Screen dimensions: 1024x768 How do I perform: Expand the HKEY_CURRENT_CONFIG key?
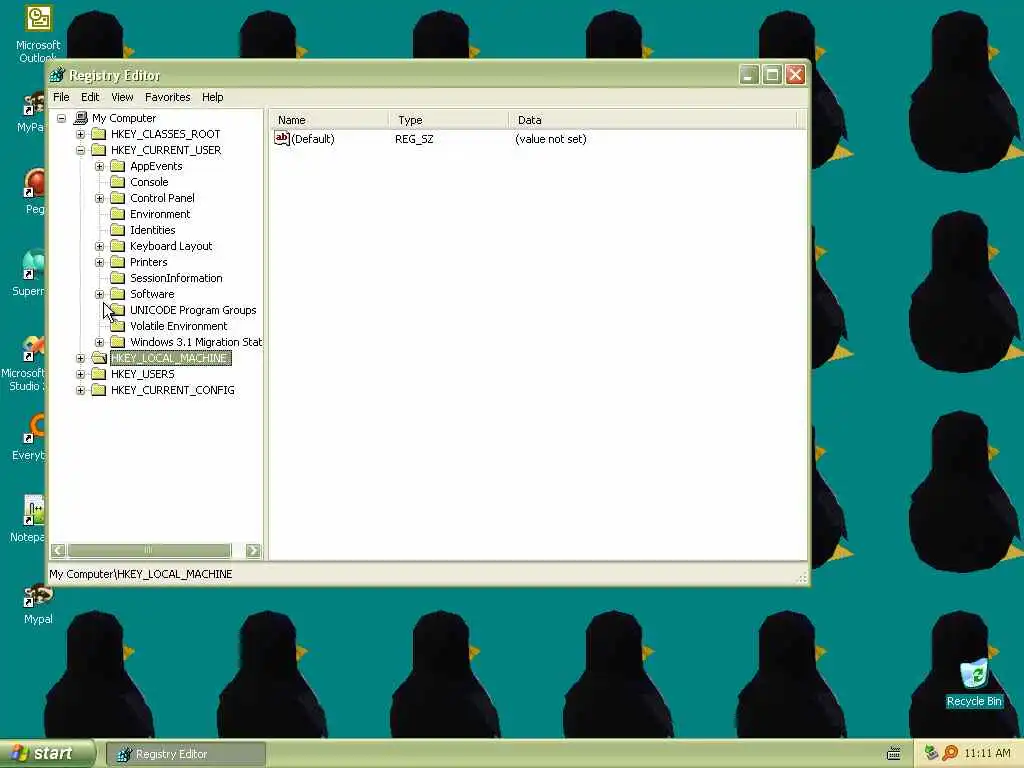pyautogui.click(x=80, y=390)
